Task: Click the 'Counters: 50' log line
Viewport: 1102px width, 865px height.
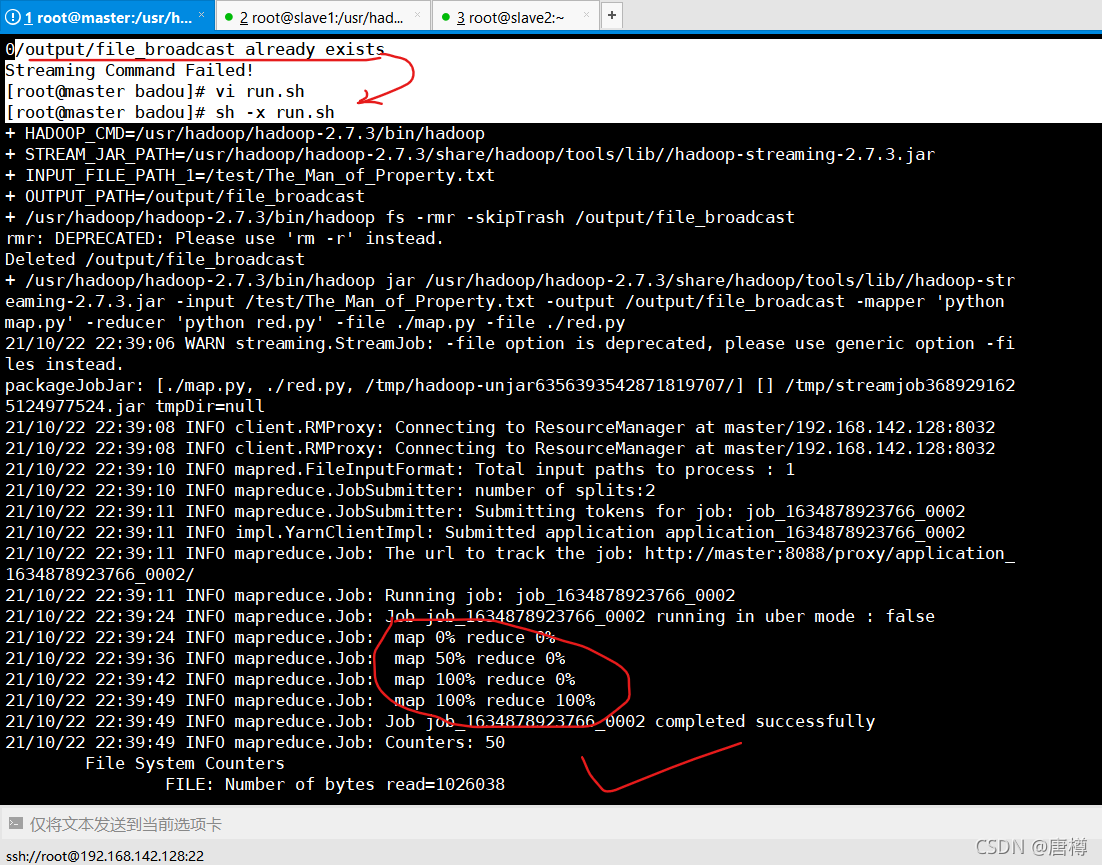Action: [x=255, y=743]
